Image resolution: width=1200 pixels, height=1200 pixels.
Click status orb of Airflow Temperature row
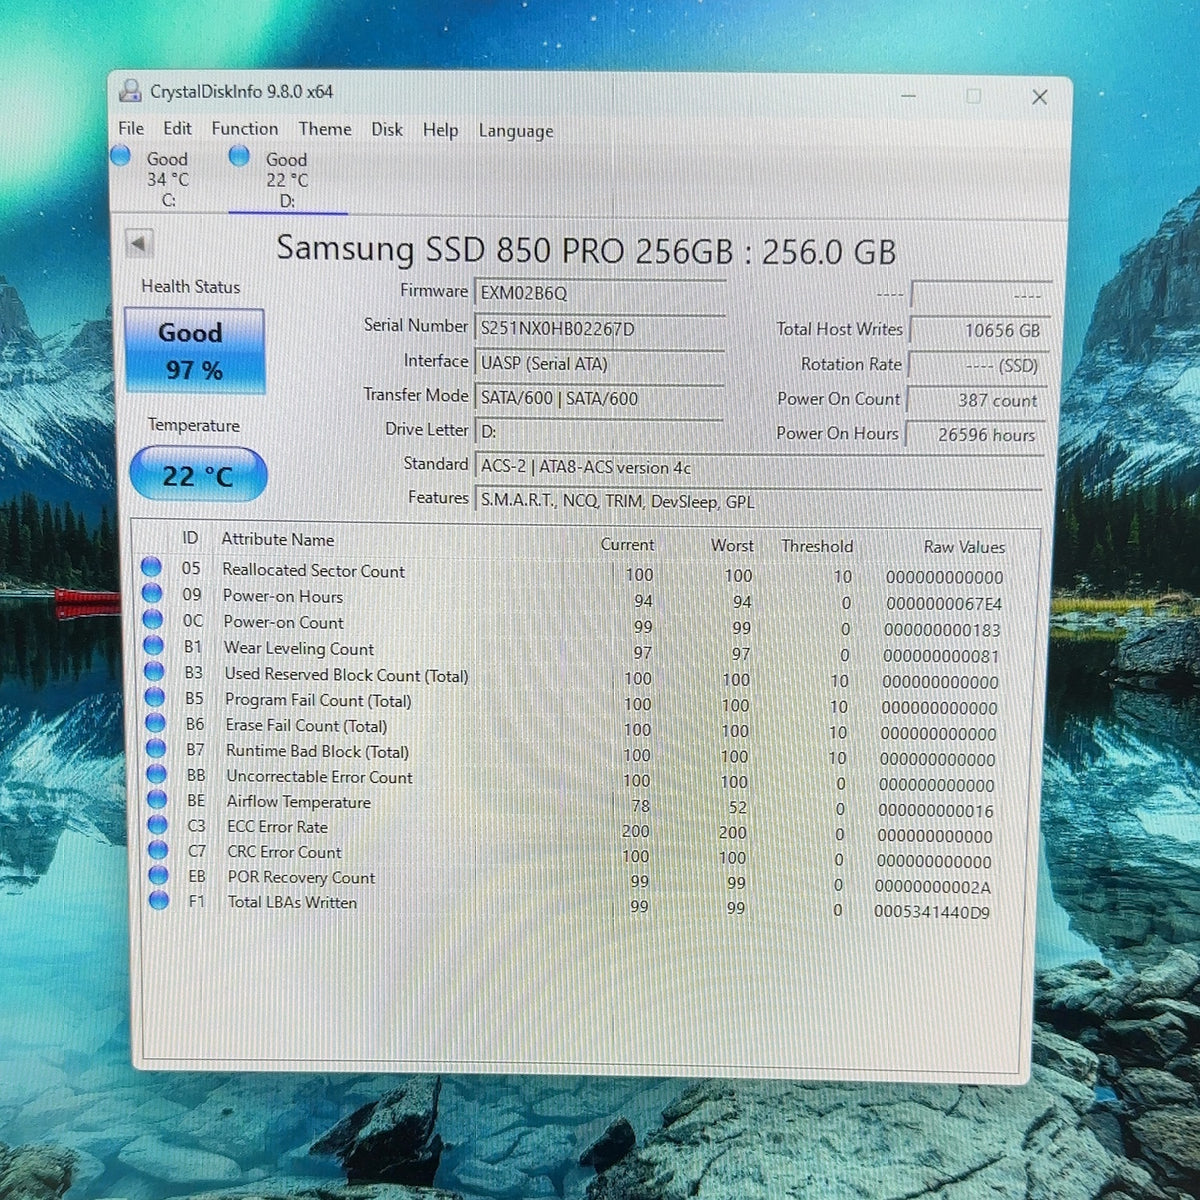(x=157, y=799)
